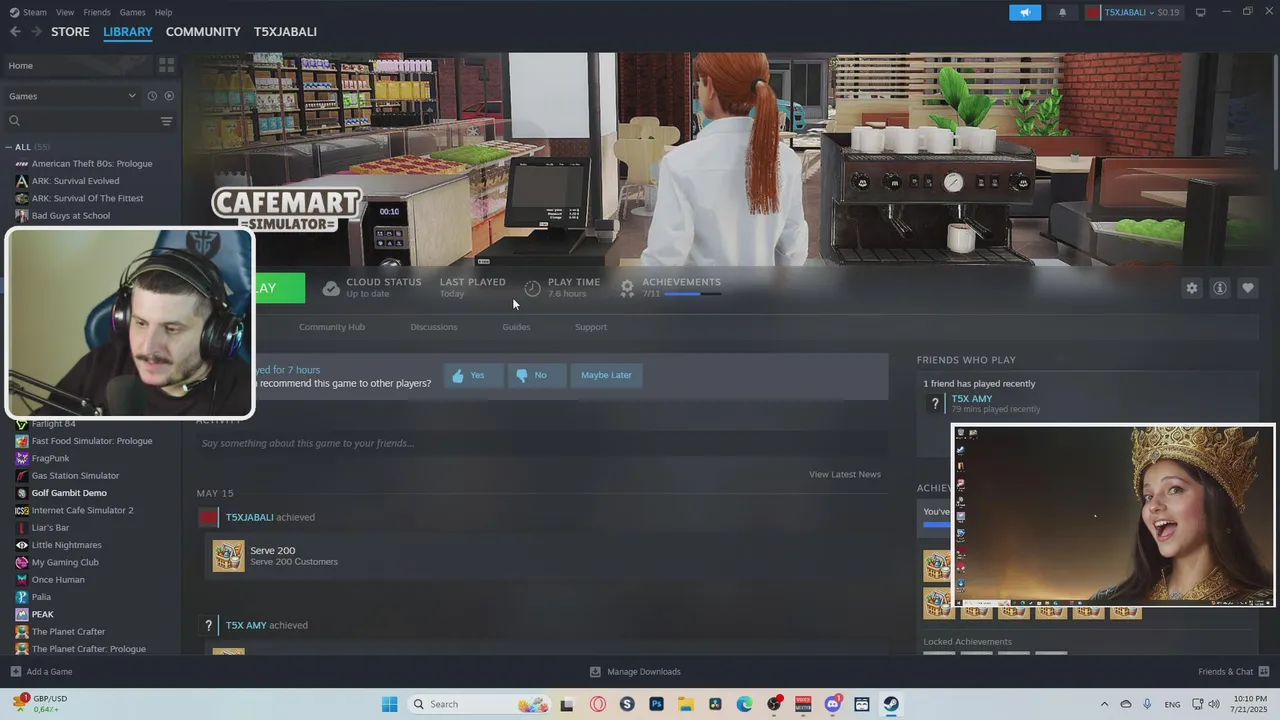Open the Windows Start button
This screenshot has height=720, width=1280.
coord(390,704)
